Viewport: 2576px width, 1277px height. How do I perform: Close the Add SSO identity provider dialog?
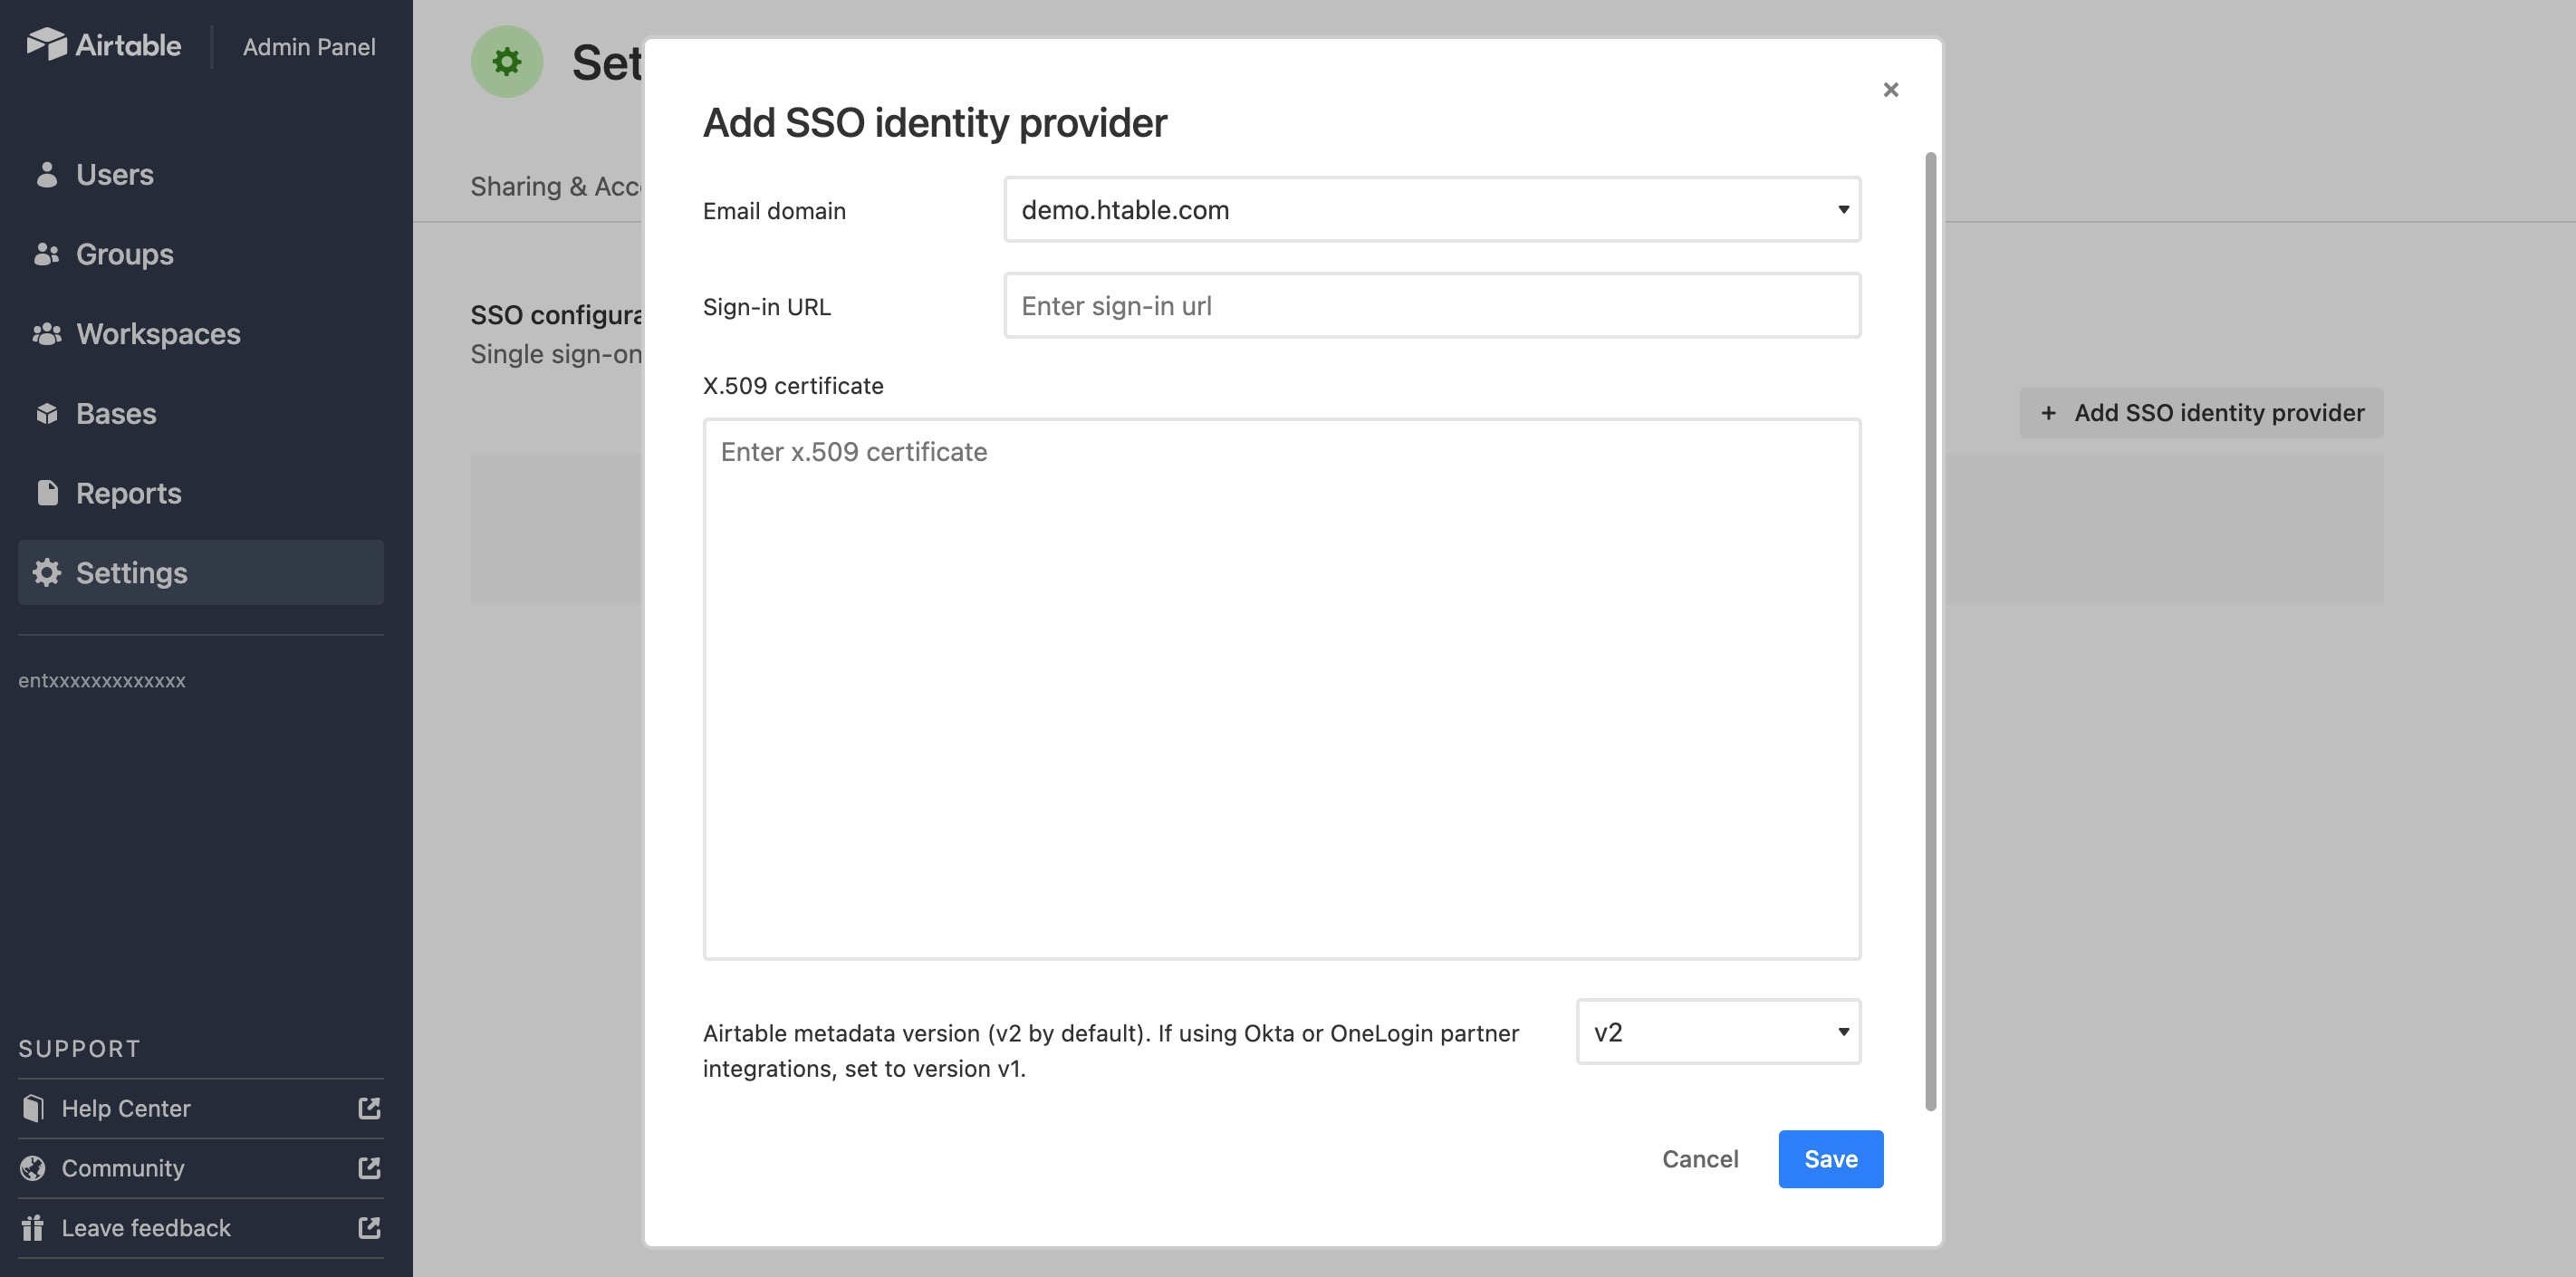1890,90
